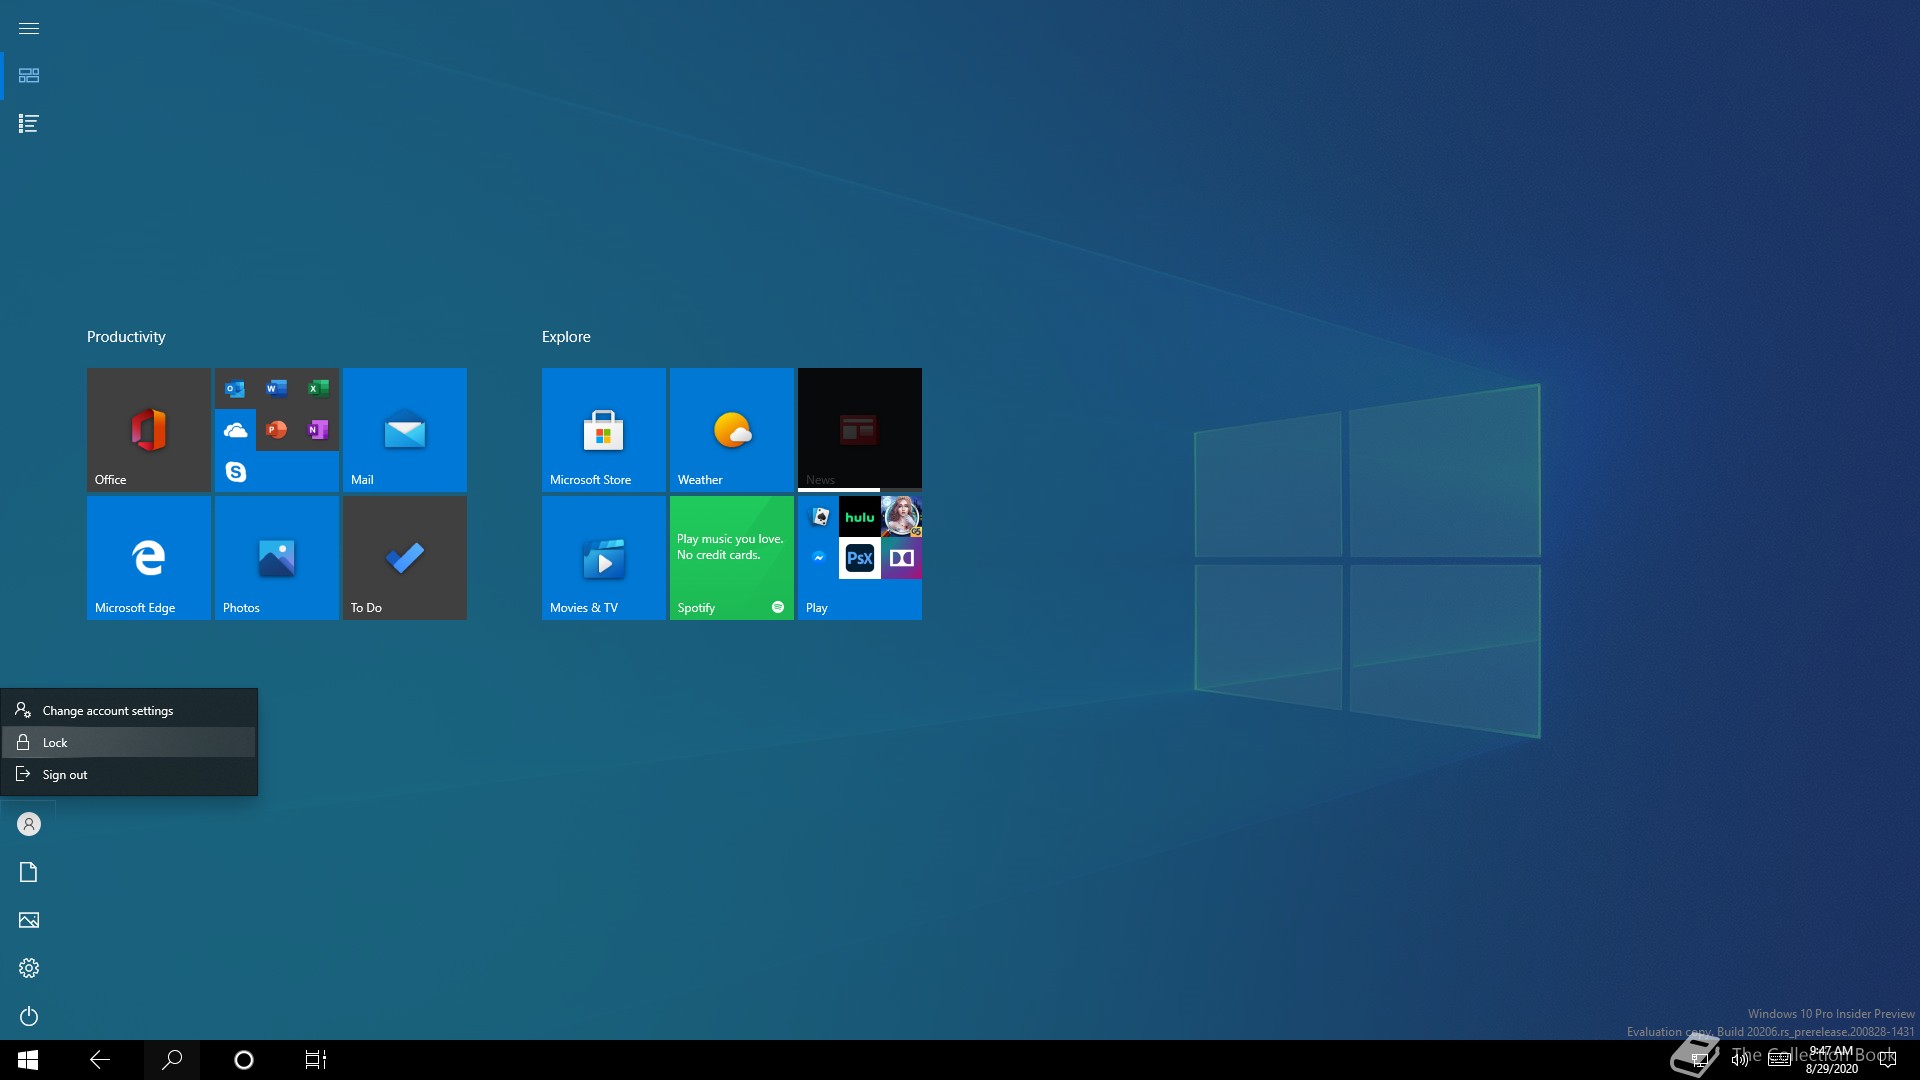Open the Mail tile
The height and width of the screenshot is (1080, 1920).
tap(405, 430)
